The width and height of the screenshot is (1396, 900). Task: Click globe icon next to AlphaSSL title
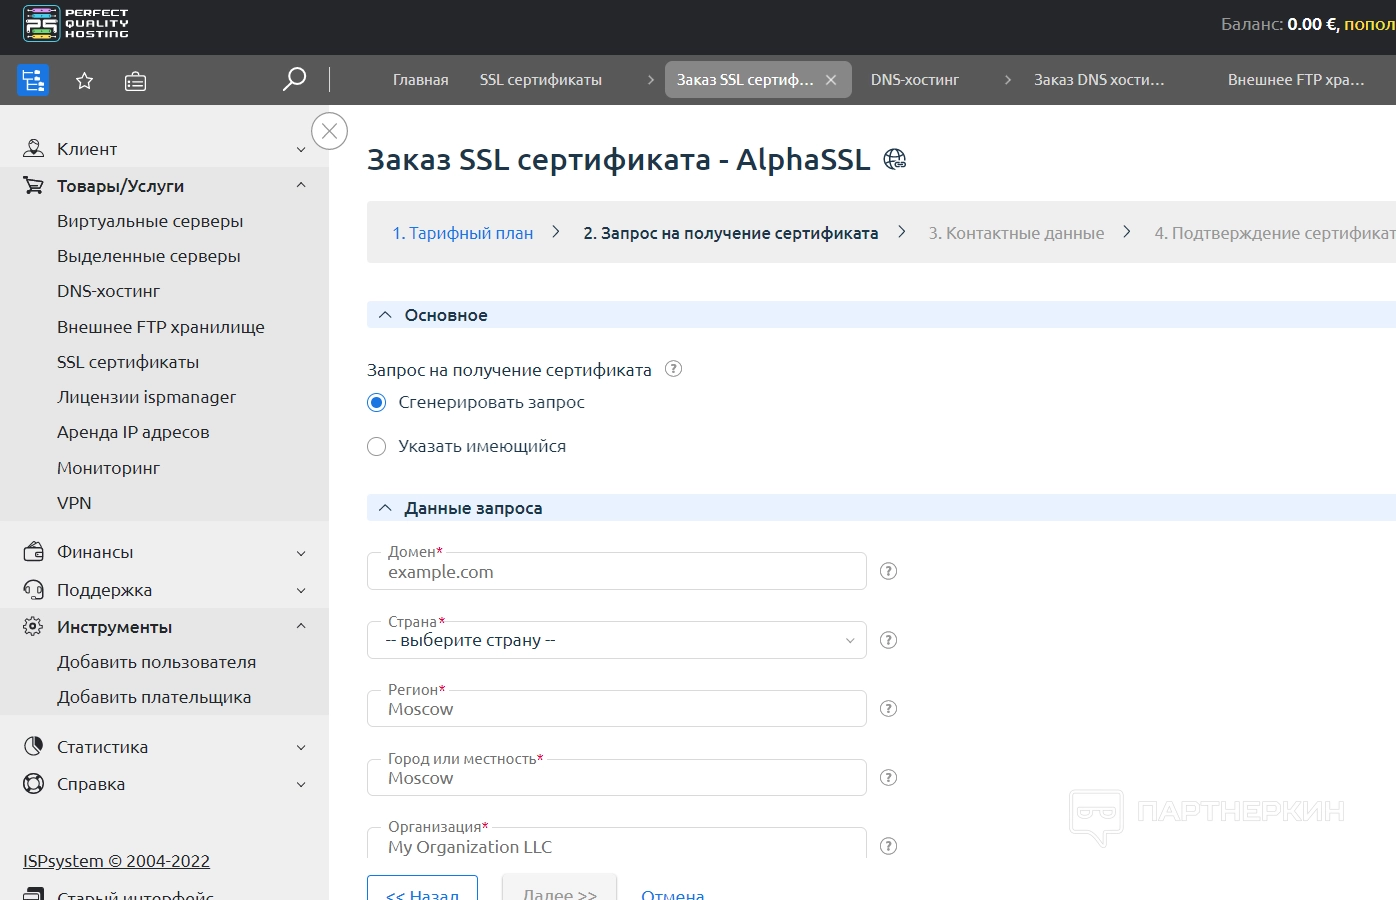[x=895, y=159]
